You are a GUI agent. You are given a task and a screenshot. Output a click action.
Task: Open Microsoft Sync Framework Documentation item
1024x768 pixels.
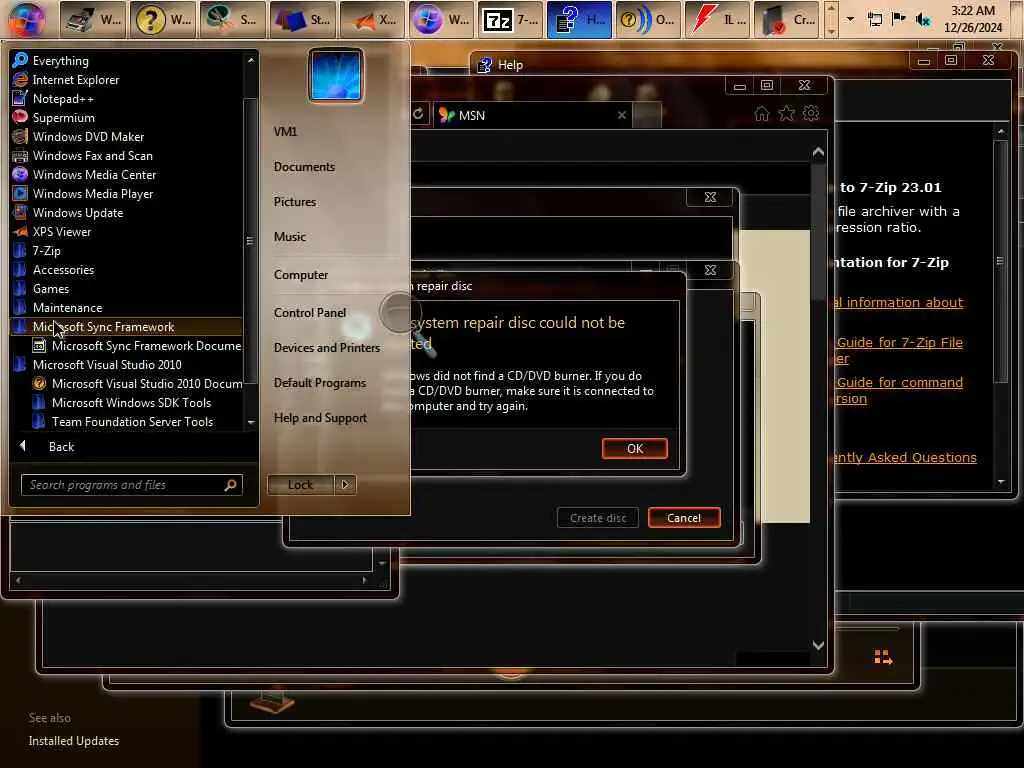point(146,345)
